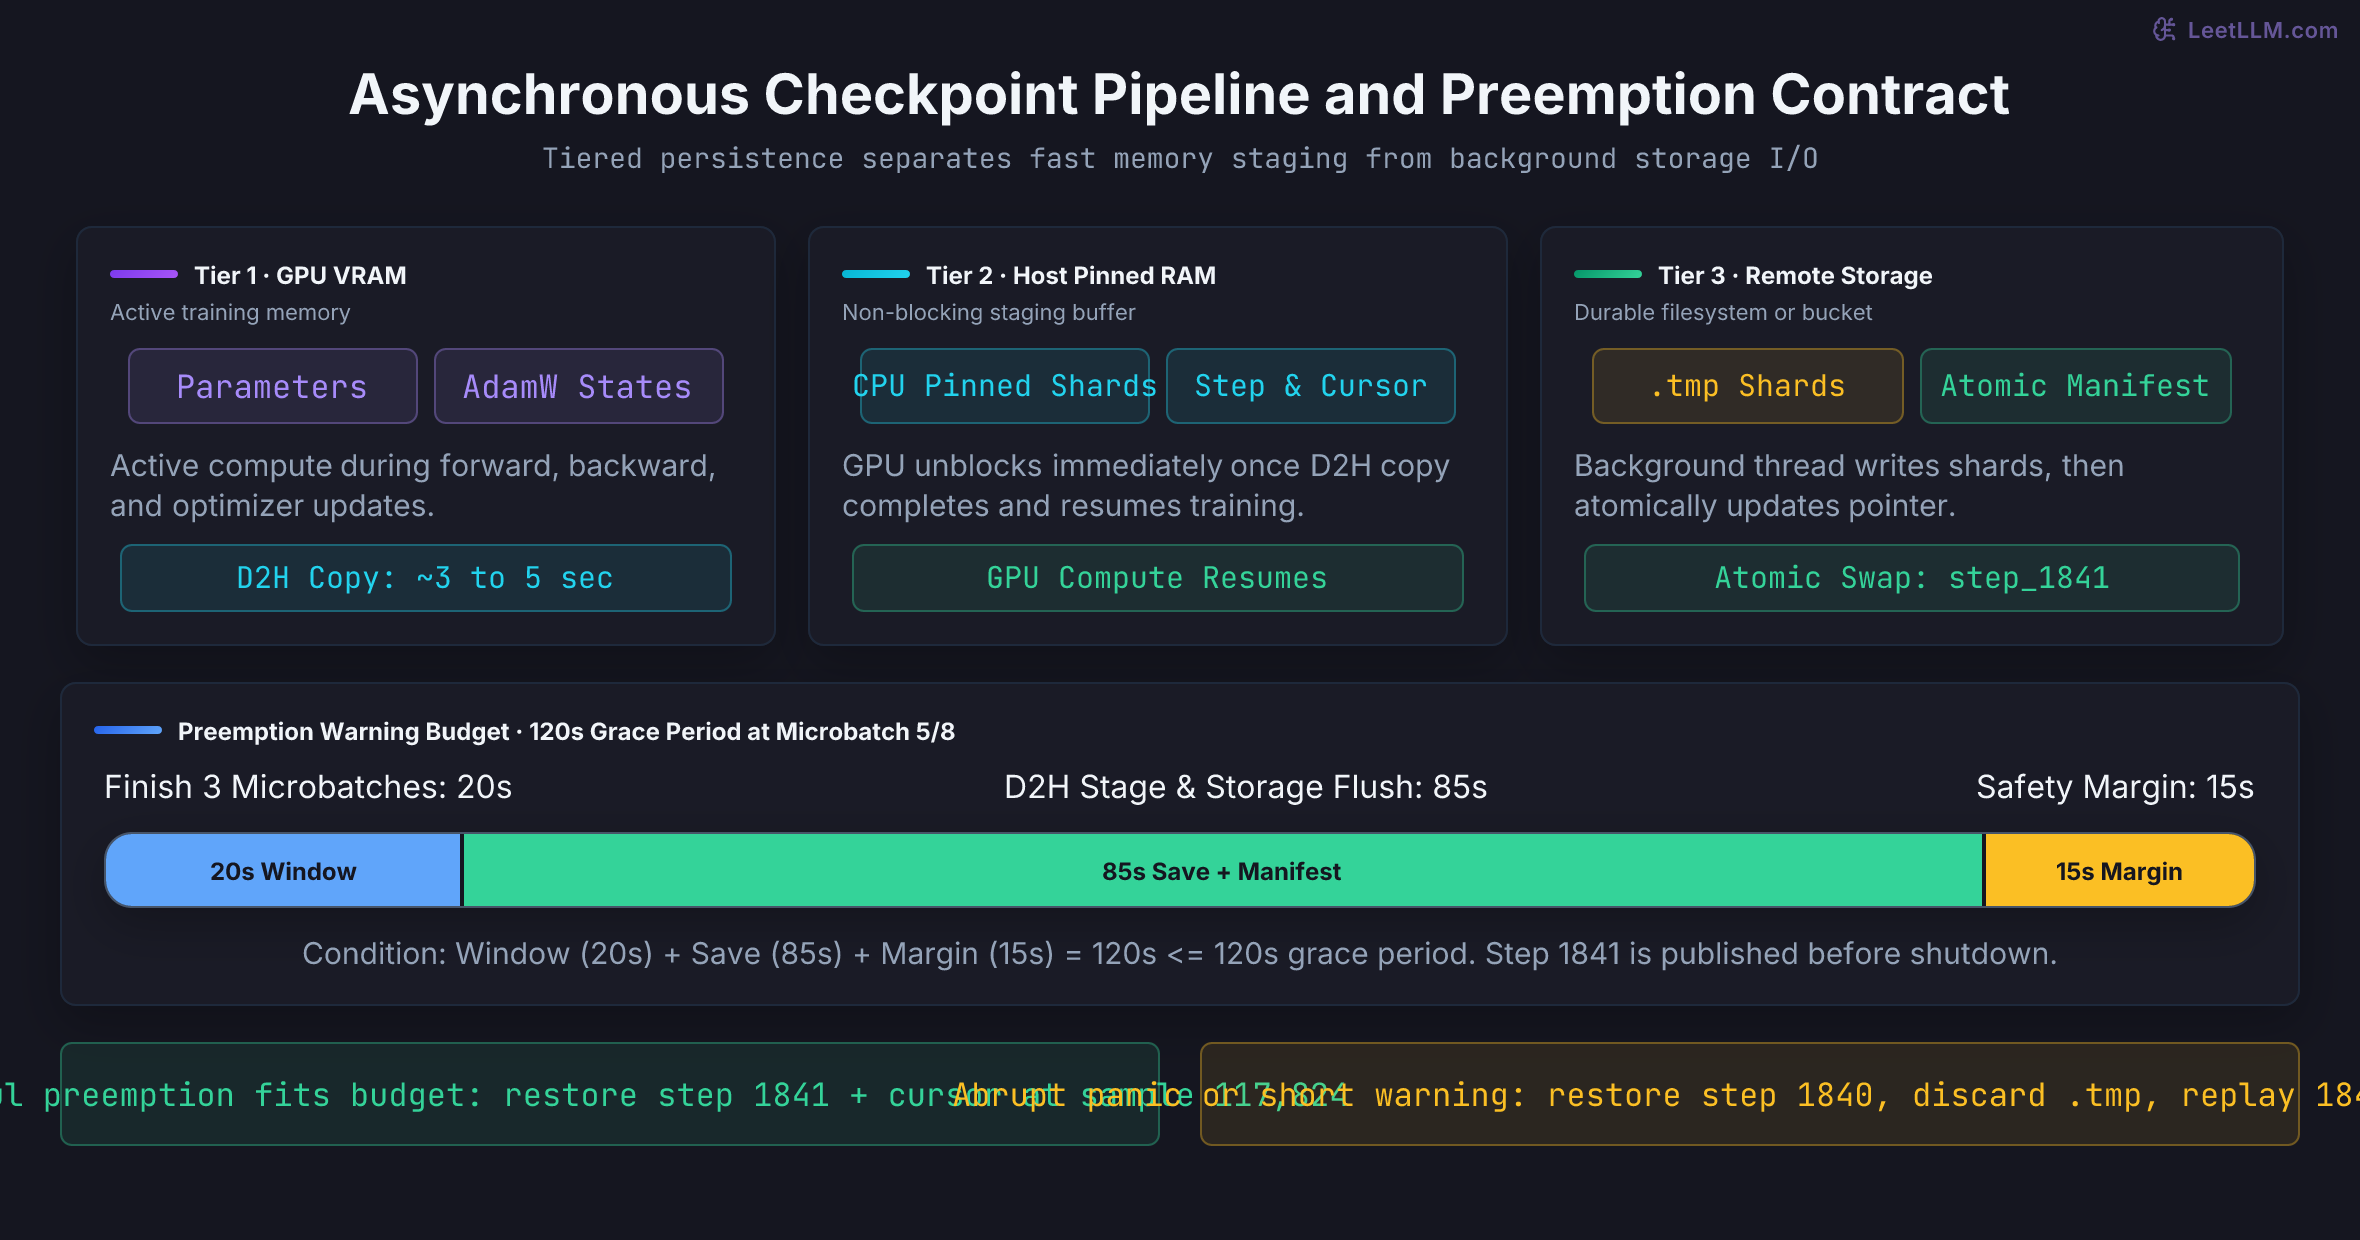Click 'Background thread writes shards' description

point(1849,486)
